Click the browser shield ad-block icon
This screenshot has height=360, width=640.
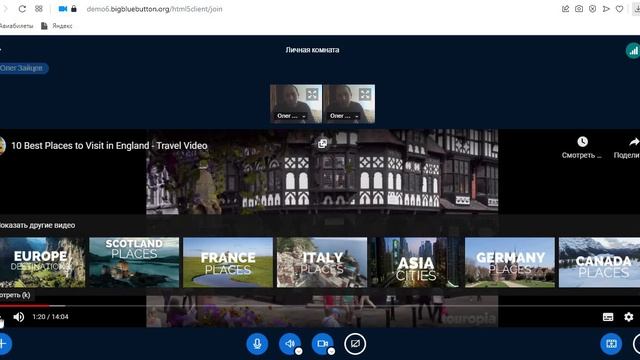[592, 9]
